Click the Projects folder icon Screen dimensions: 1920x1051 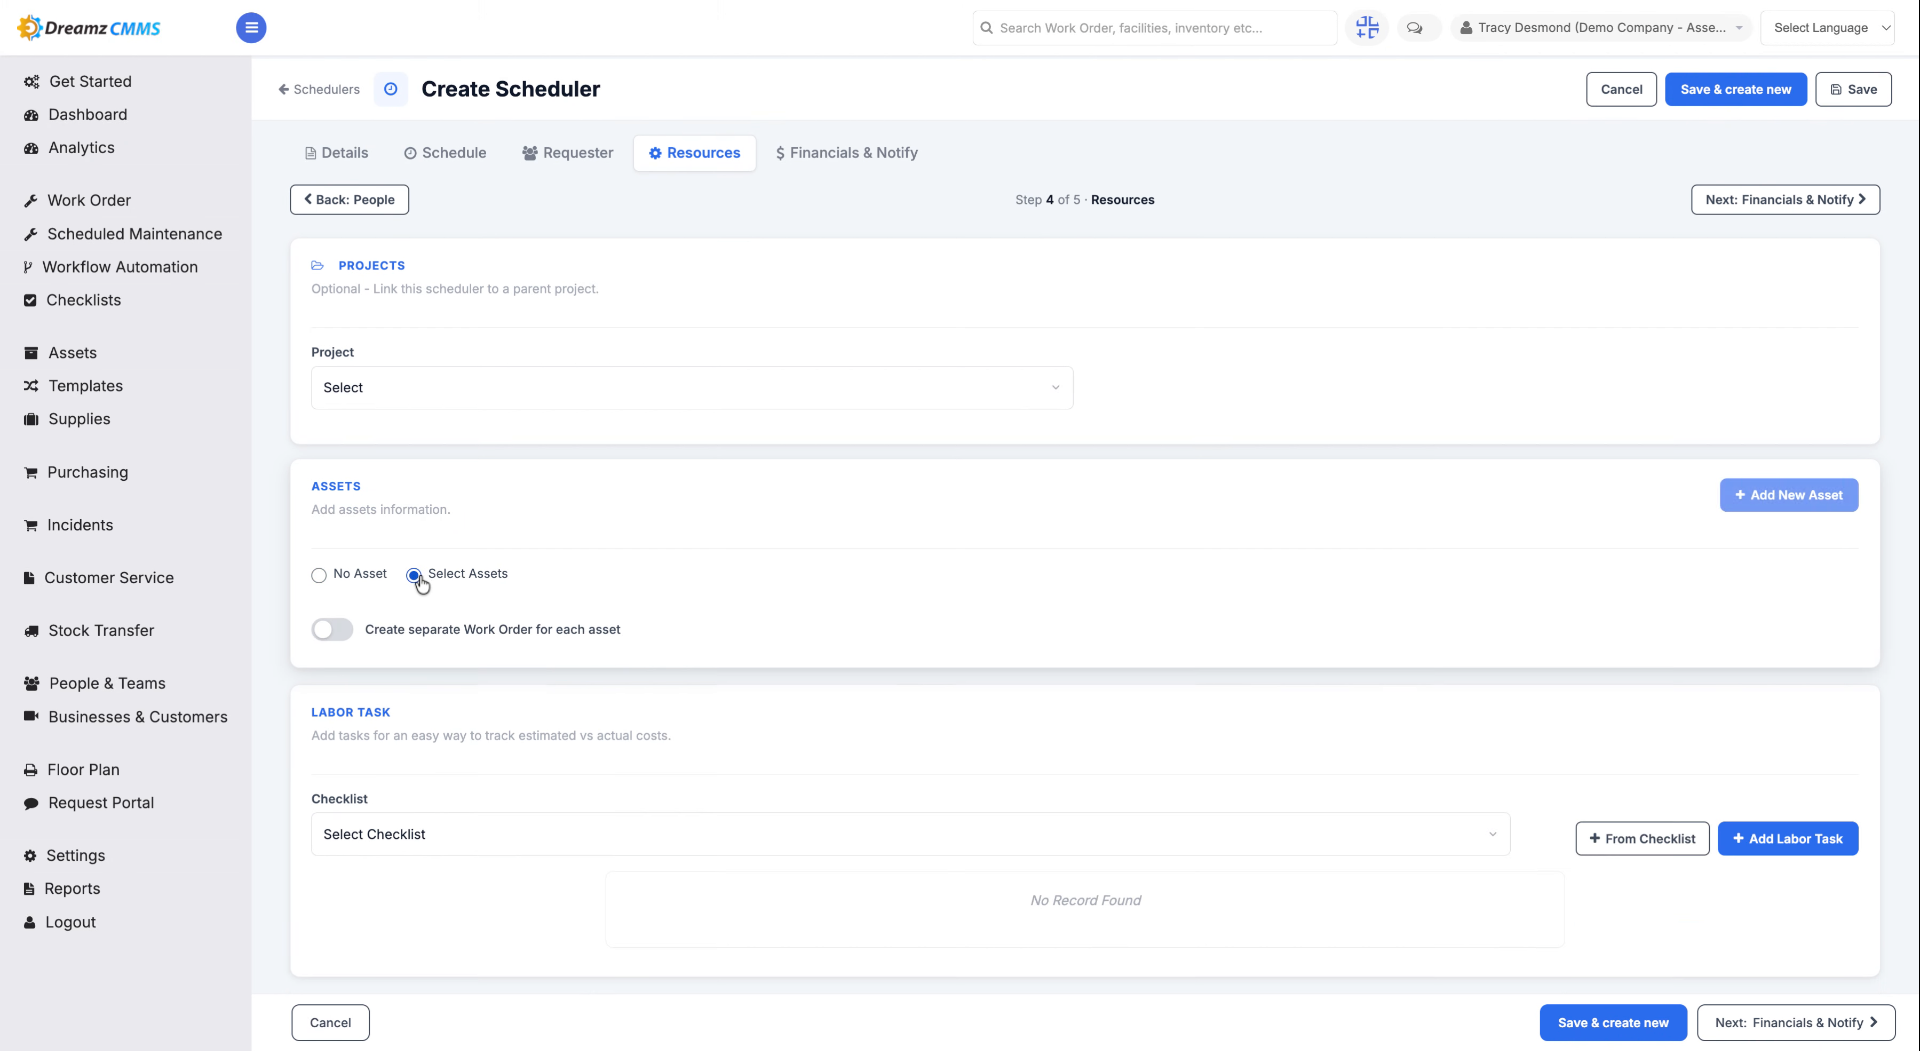pyautogui.click(x=318, y=265)
